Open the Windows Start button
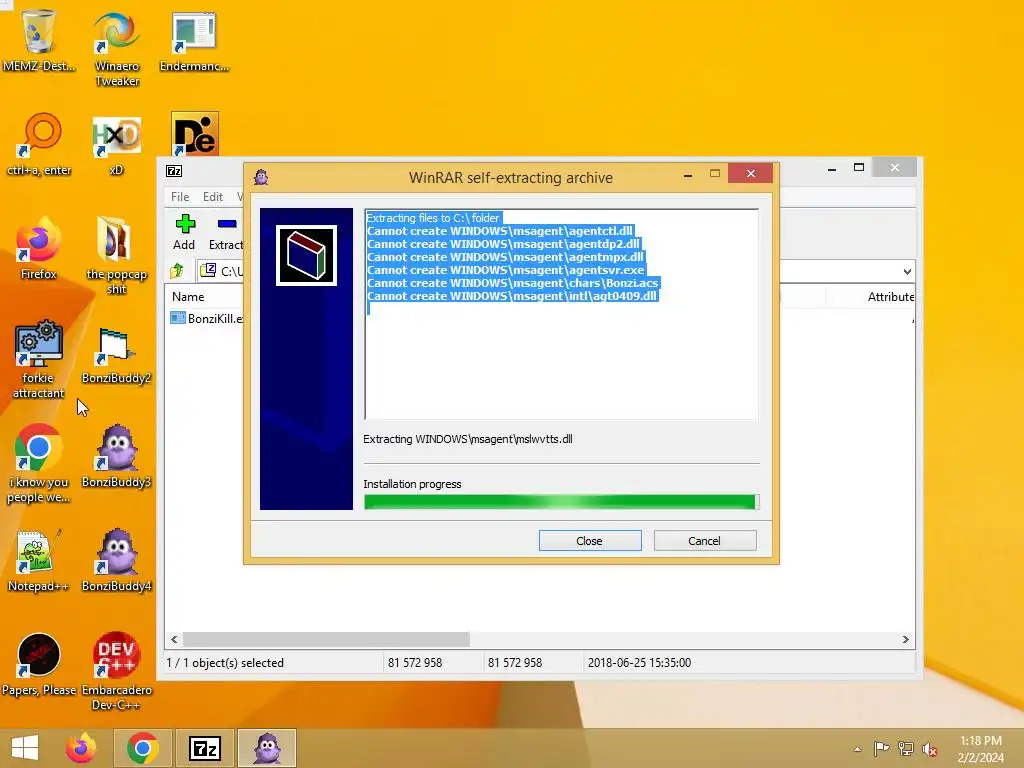1024x768 pixels. (x=25, y=748)
